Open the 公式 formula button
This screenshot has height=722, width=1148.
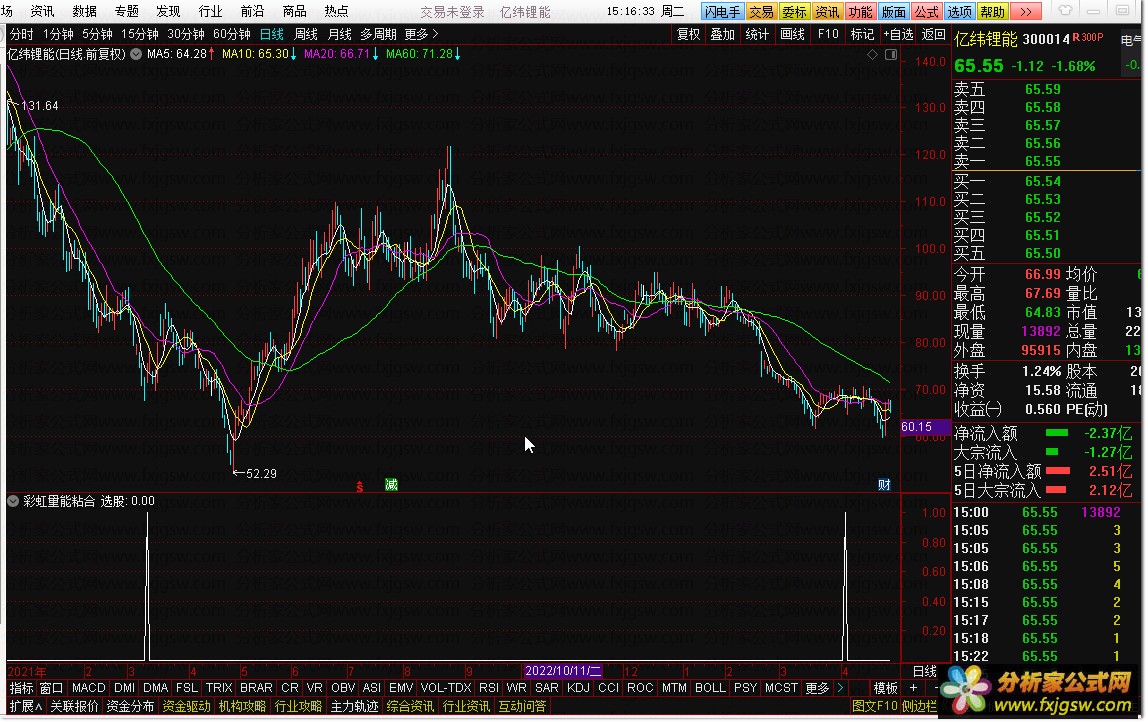coord(926,12)
